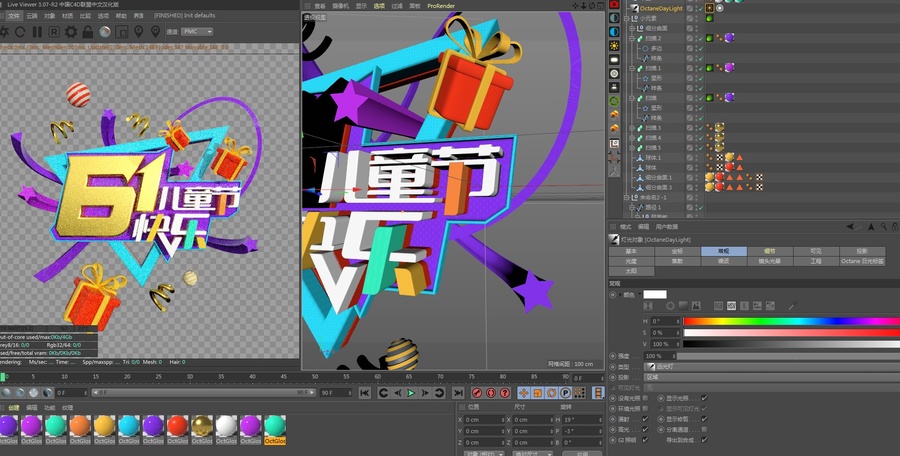The width and height of the screenshot is (900, 456).
Task: Open Live Viewer 材质 menu
Action: click(x=67, y=16)
